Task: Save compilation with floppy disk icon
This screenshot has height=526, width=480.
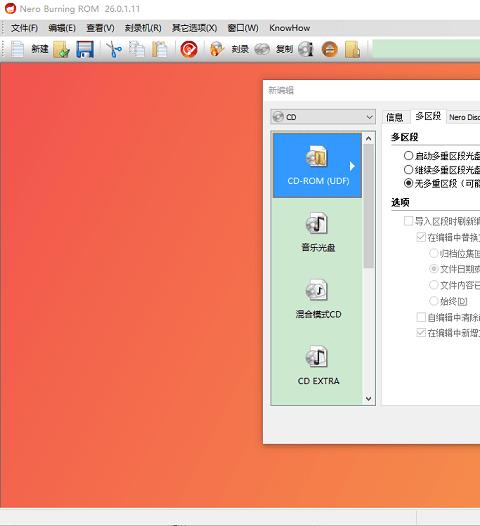Action: click(x=85, y=49)
